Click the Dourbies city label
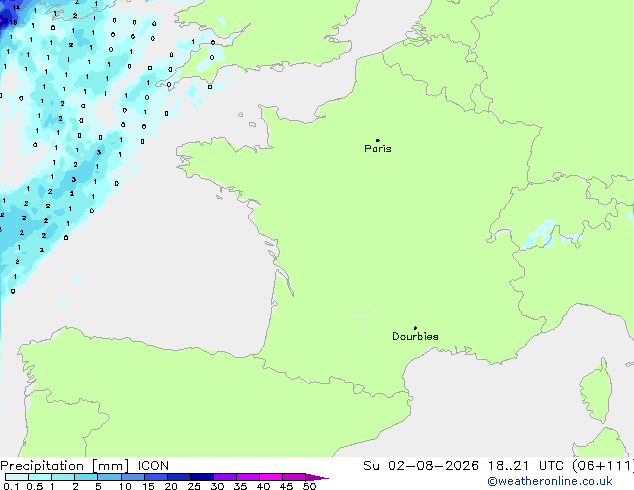 click(x=415, y=336)
